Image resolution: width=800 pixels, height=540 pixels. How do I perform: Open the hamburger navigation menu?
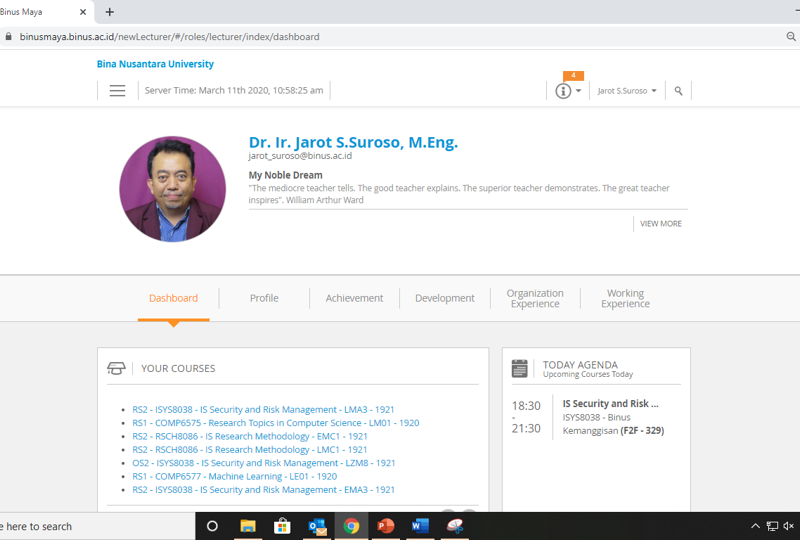point(117,91)
